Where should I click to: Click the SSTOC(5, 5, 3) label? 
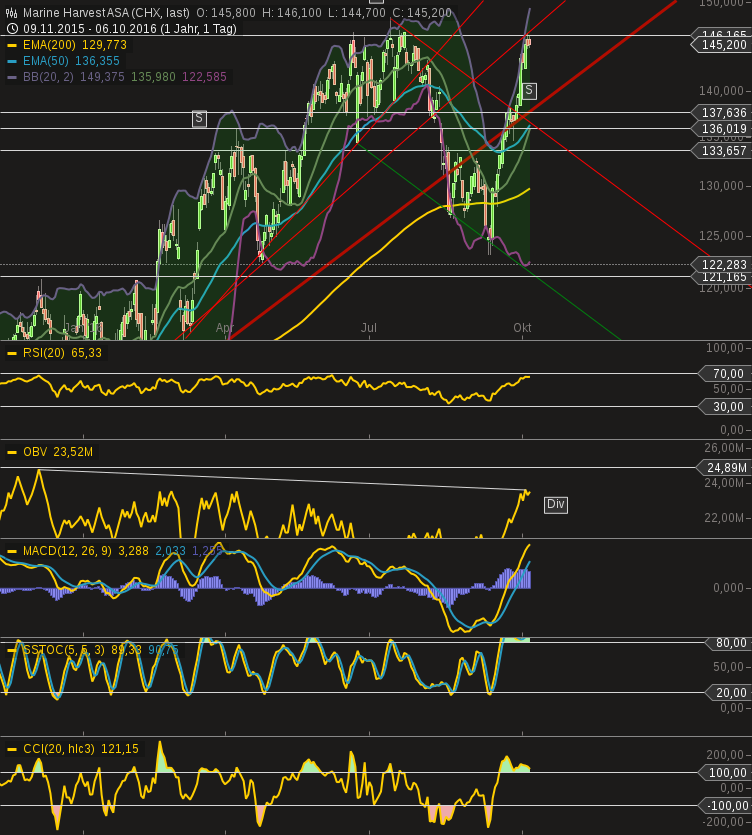(x=64, y=650)
